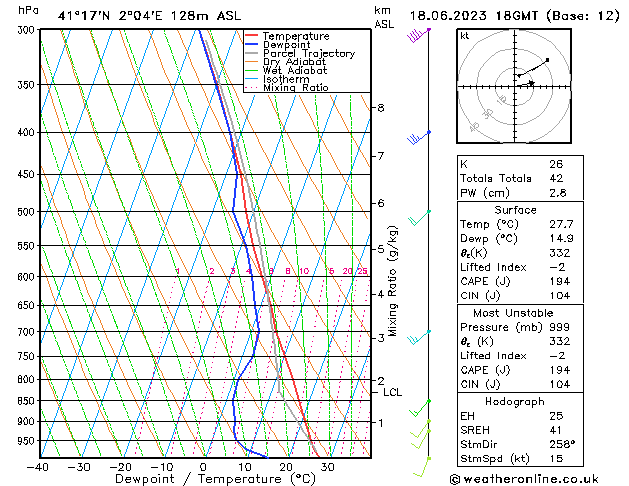Viewport: 629px width, 486px height.
Task: Click the lowest yellow-green wind barb near surface
Action: pos(422,467)
